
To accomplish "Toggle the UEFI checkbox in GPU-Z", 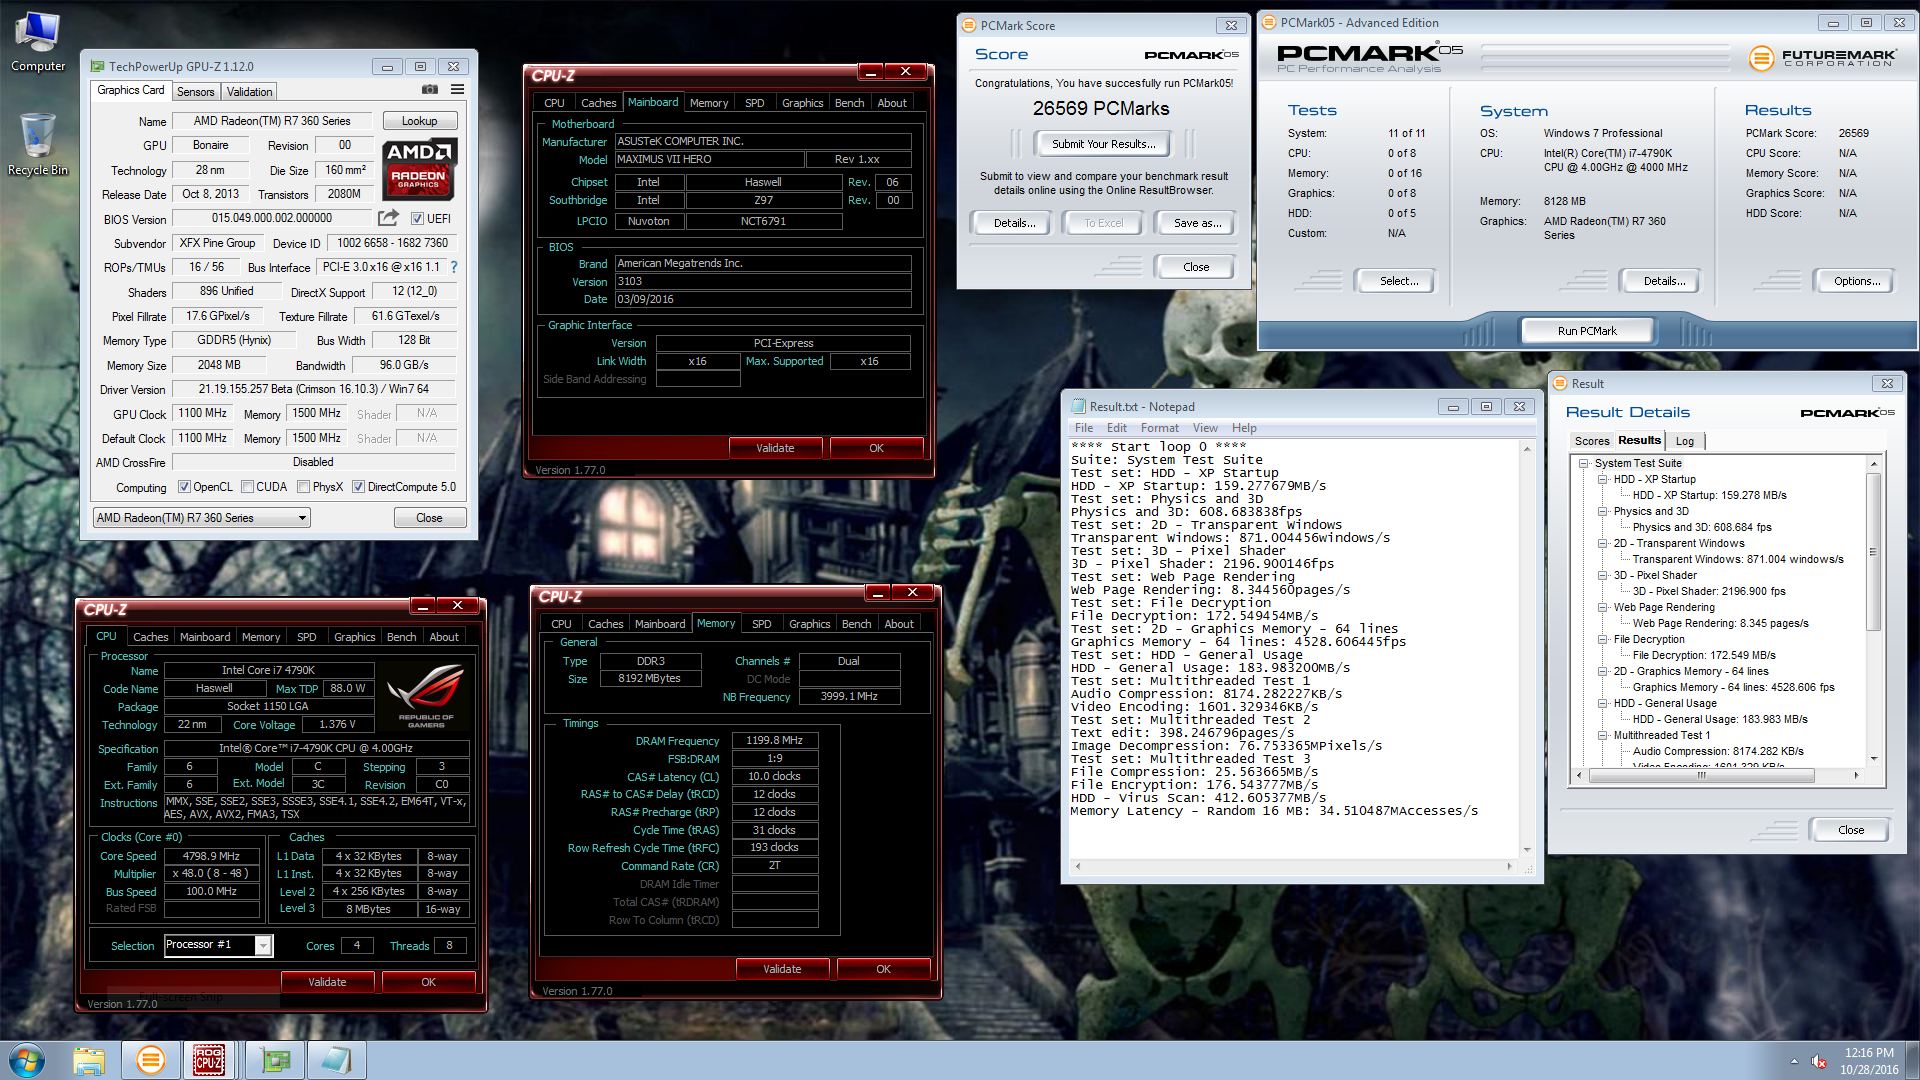I will click(418, 218).
